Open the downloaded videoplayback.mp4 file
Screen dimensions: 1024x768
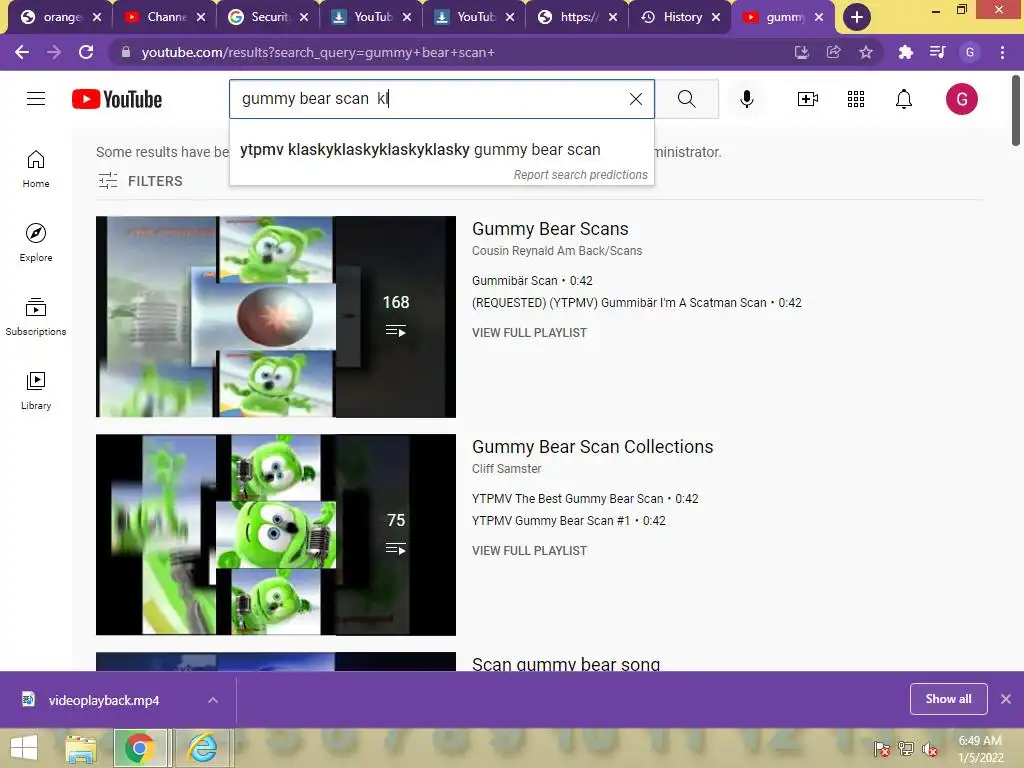[104, 700]
